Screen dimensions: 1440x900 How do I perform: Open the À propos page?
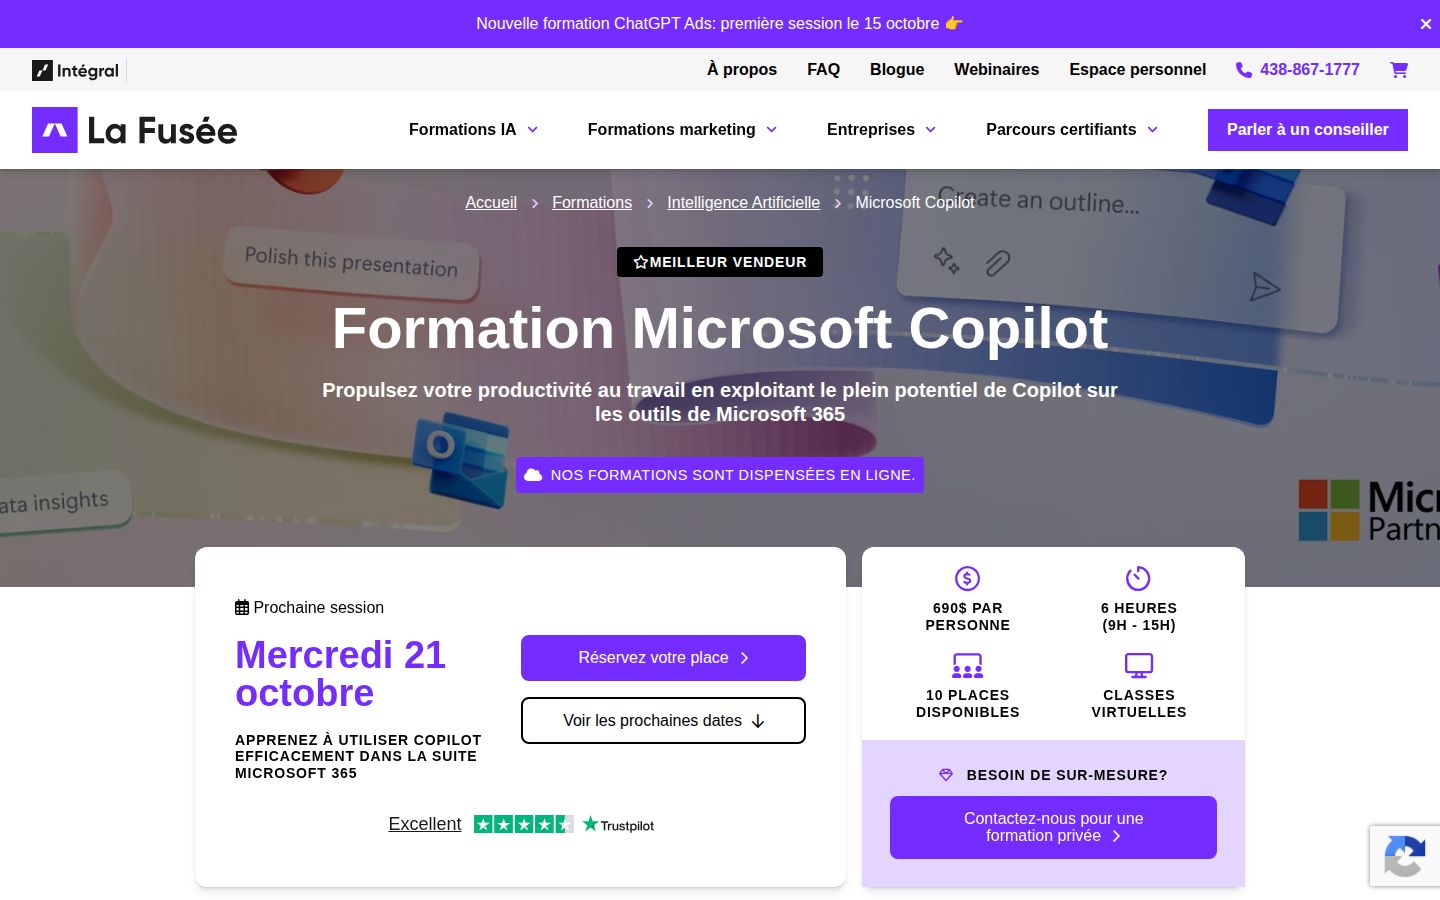742,70
